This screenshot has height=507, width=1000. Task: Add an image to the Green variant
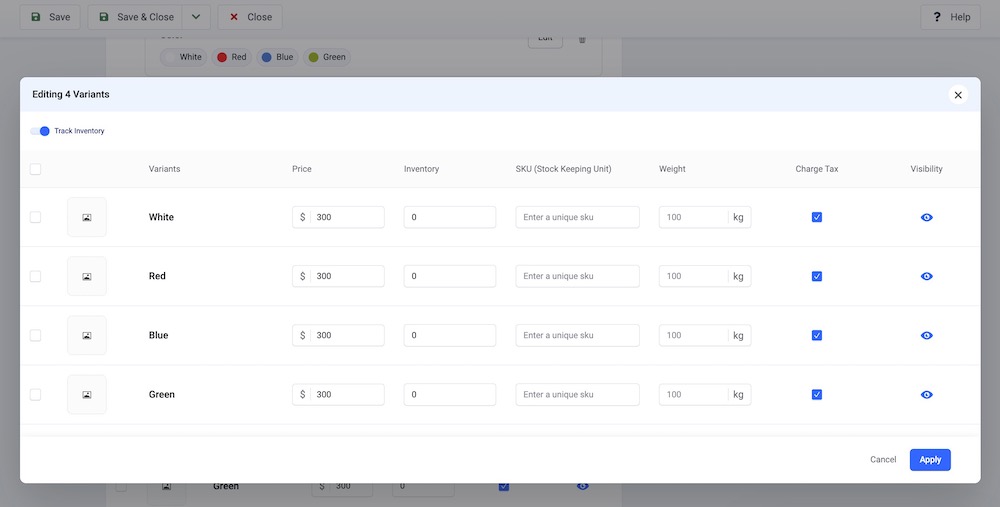point(87,394)
